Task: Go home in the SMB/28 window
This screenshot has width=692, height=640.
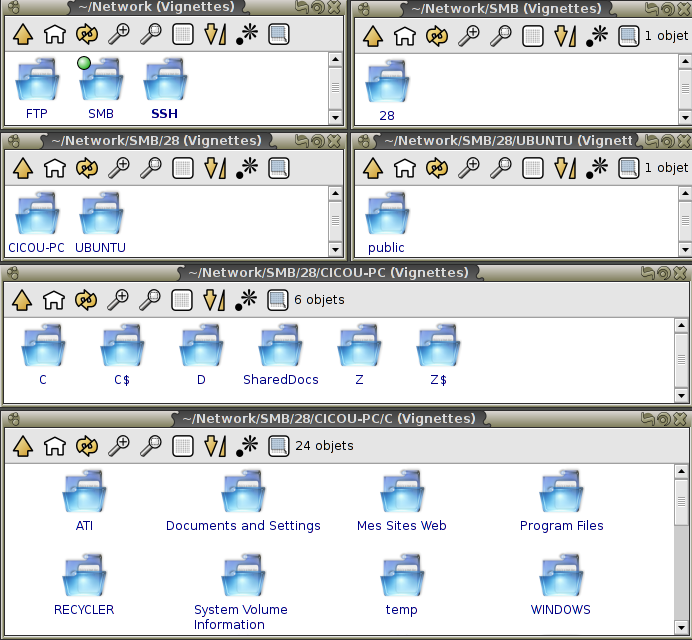Action: (55, 168)
